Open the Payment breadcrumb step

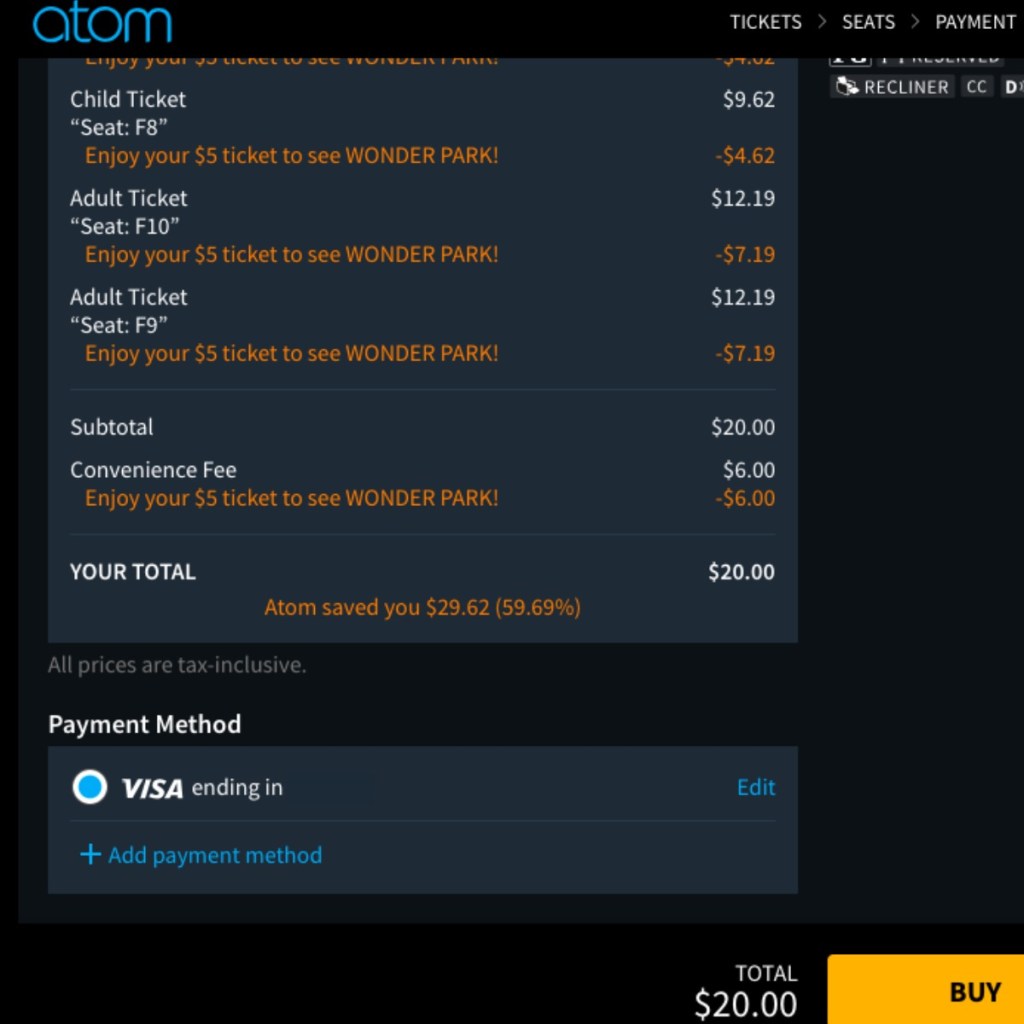[x=975, y=22]
